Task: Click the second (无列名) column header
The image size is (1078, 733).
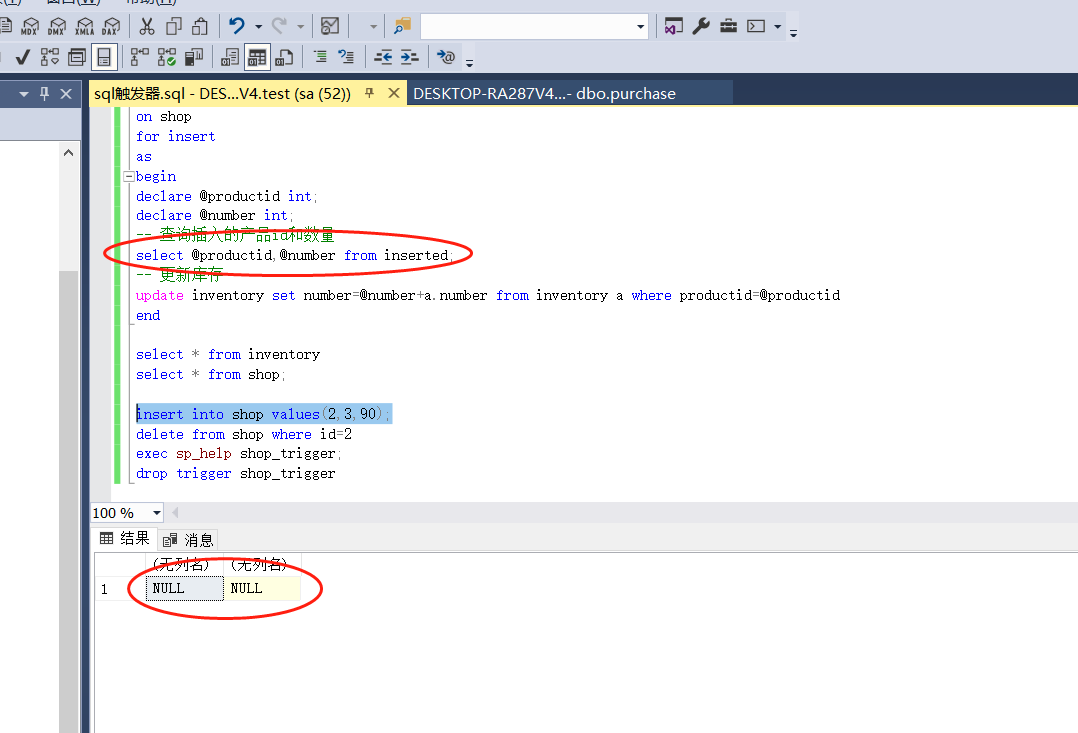Action: point(263,565)
